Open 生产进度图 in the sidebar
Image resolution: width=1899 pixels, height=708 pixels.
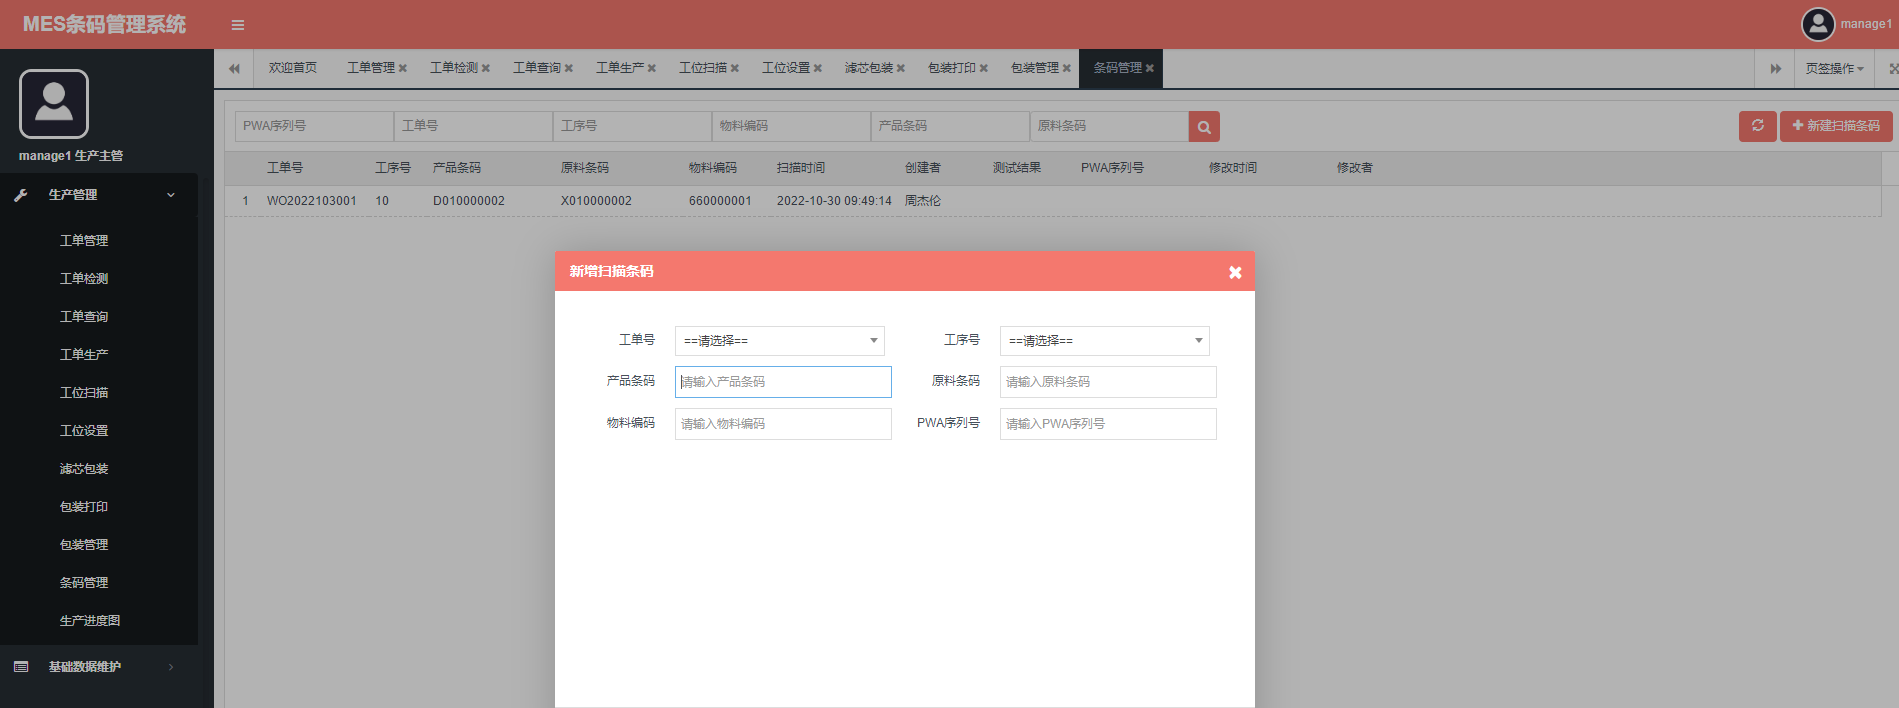tap(90, 621)
